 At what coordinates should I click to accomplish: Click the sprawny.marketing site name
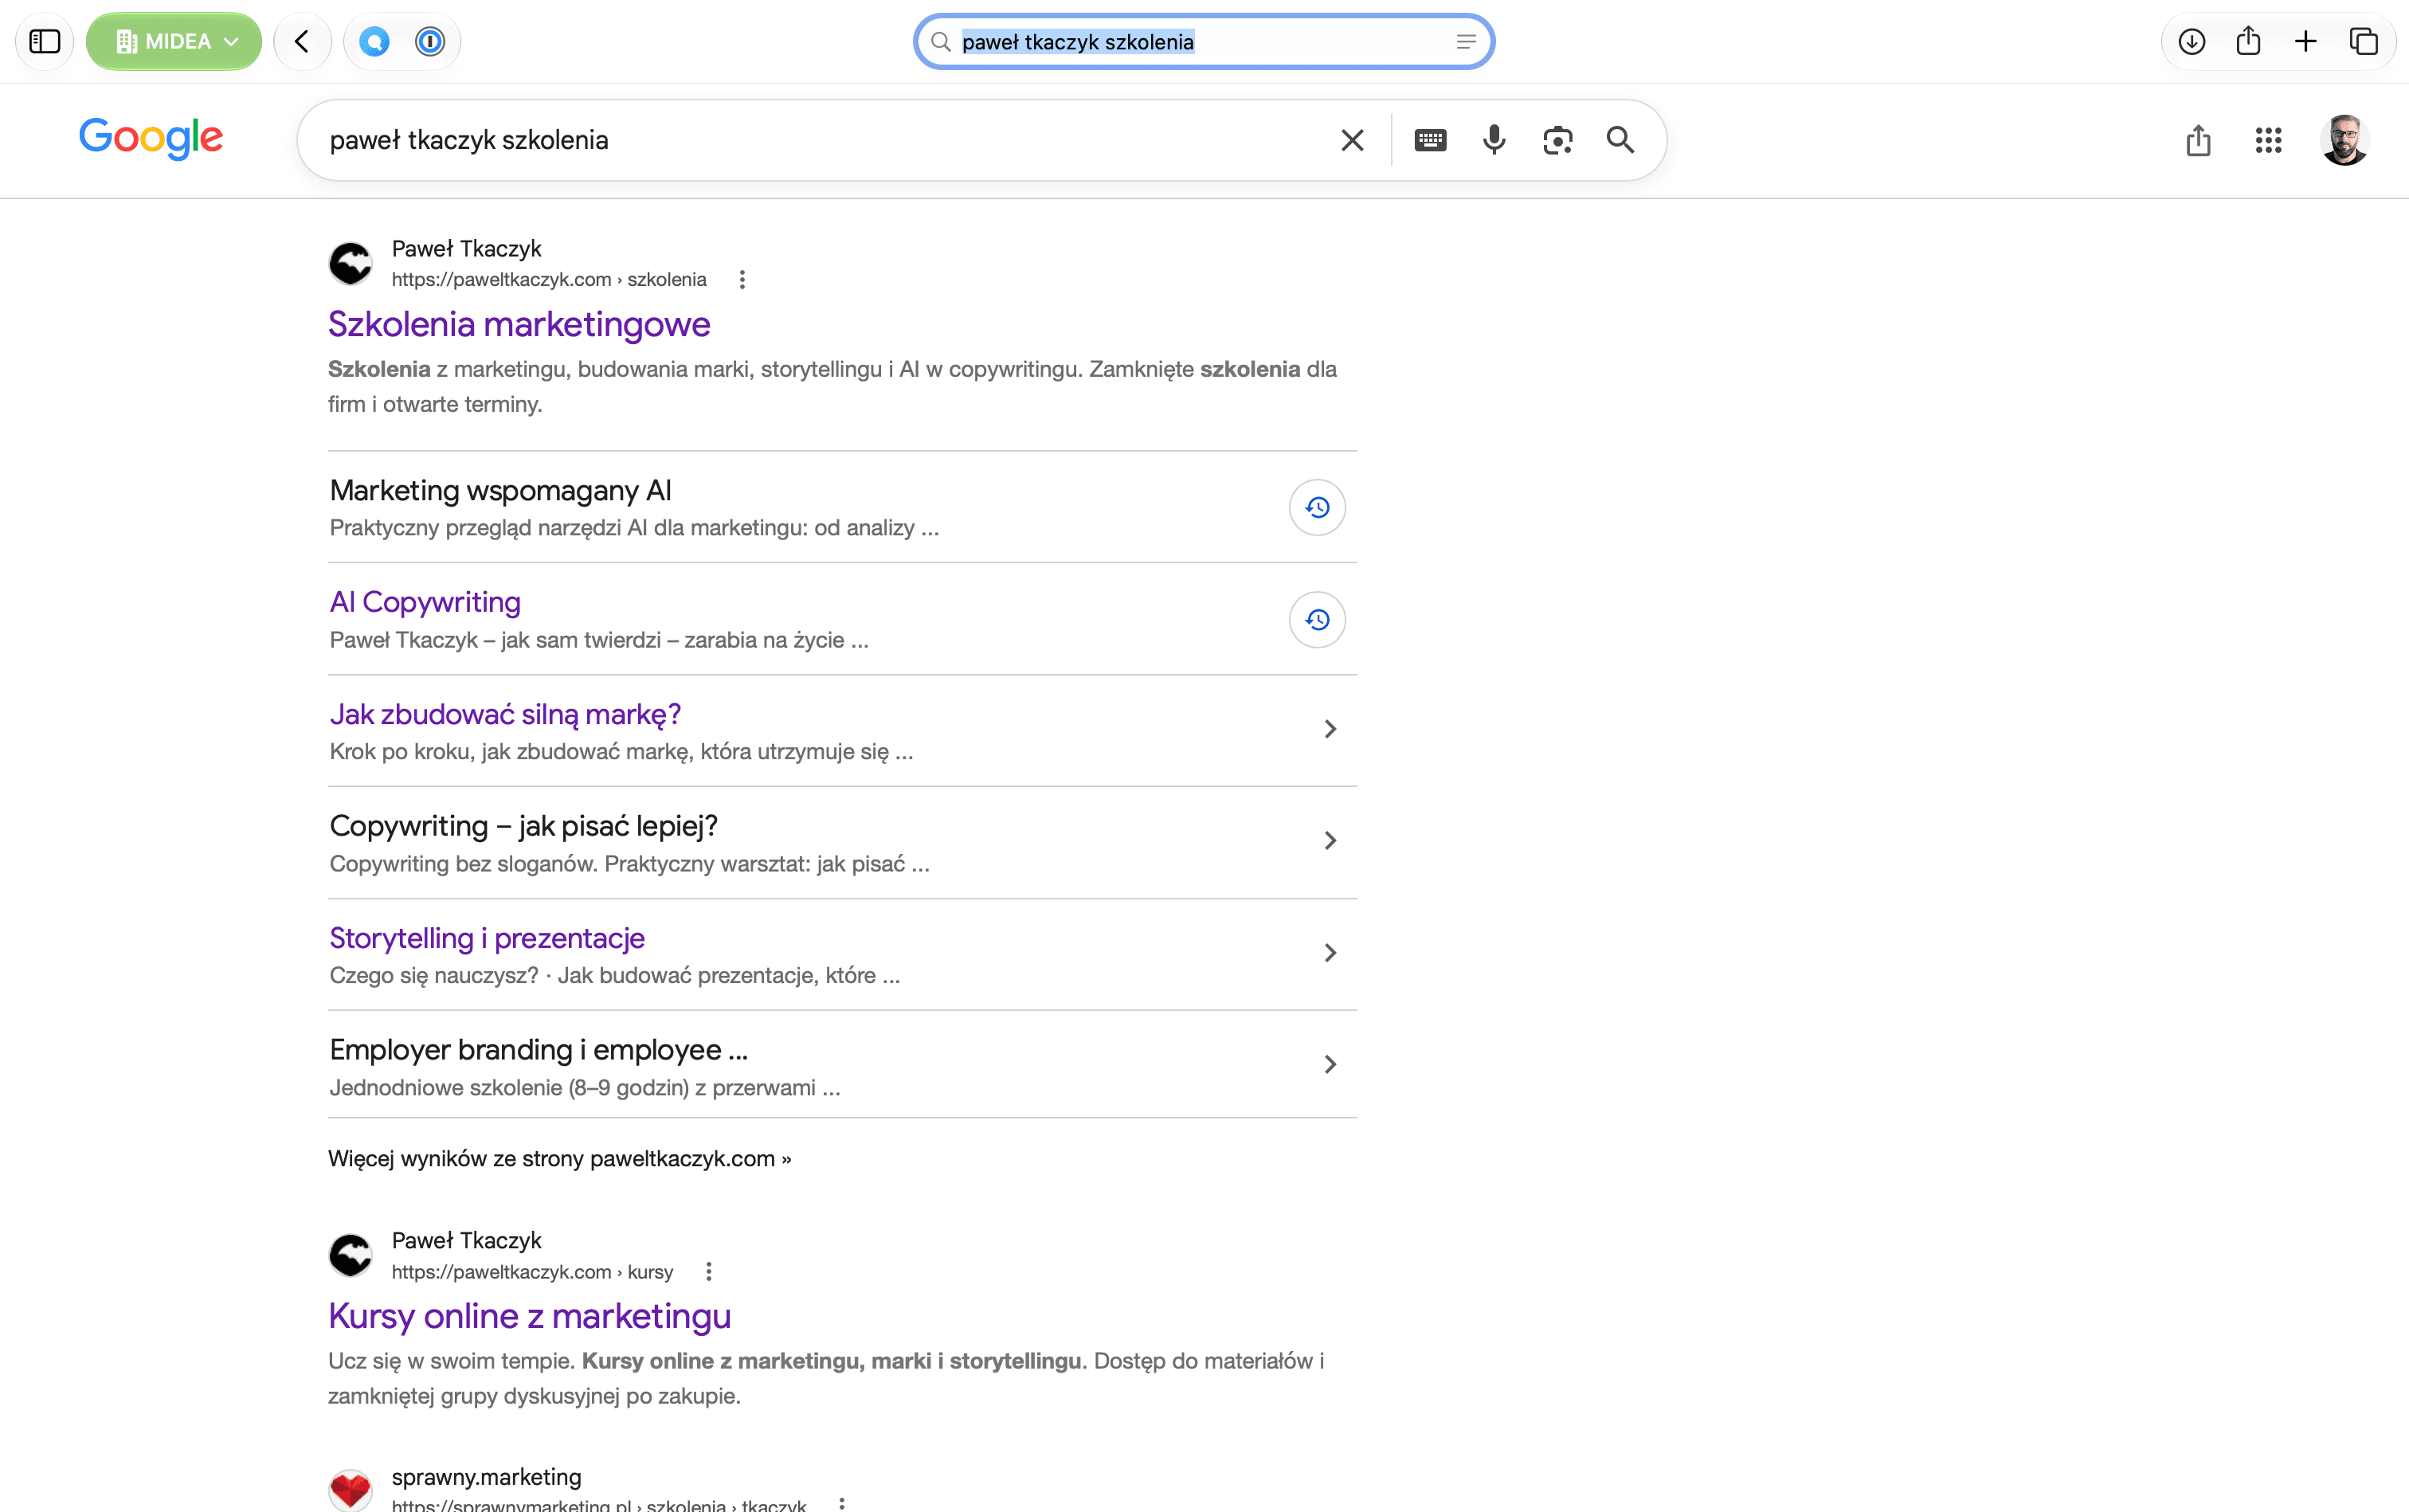(x=486, y=1477)
